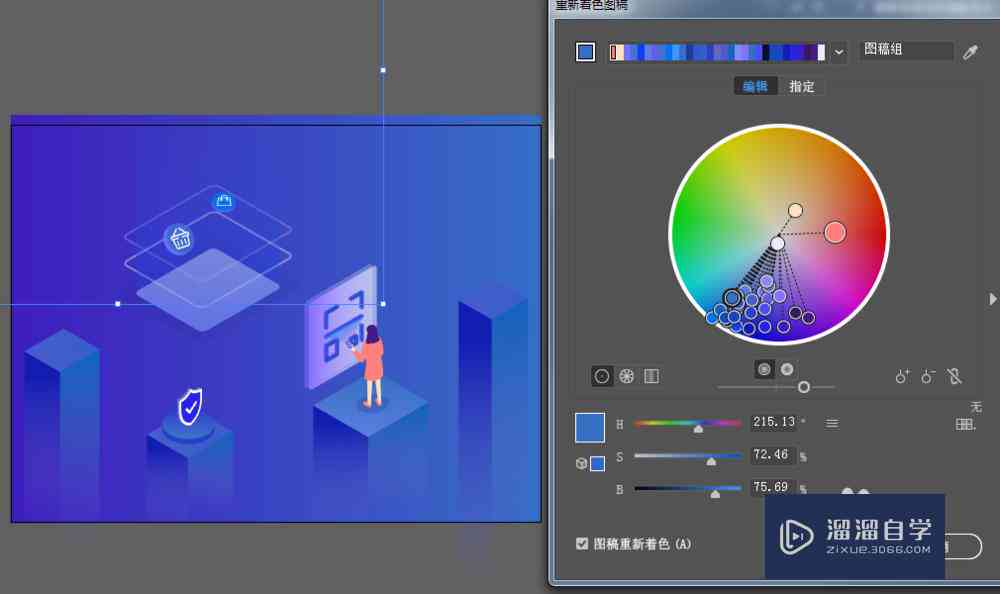
Task: Click the swatch library grid icon
Action: 965,424
